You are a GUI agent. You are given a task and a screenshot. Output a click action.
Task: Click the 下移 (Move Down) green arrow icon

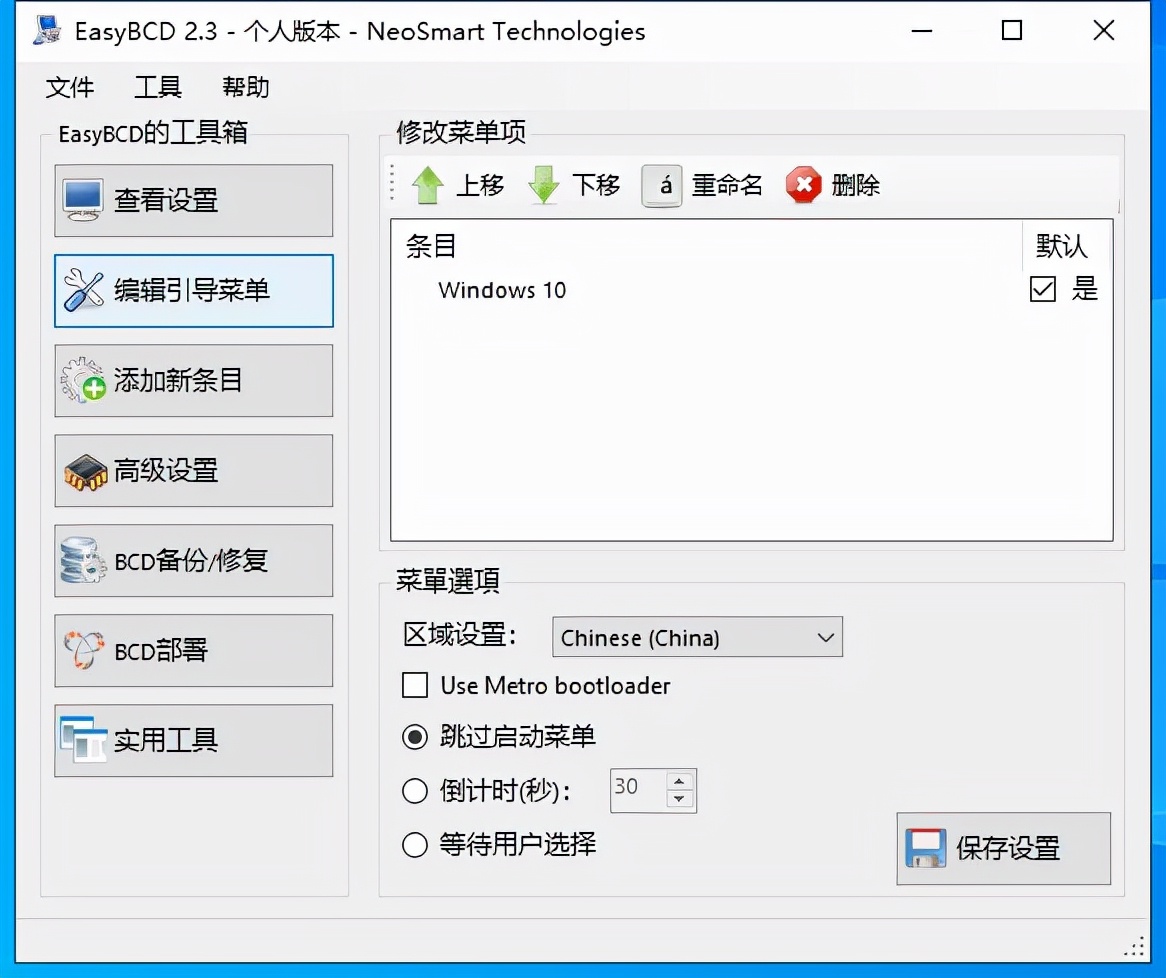pyautogui.click(x=544, y=185)
